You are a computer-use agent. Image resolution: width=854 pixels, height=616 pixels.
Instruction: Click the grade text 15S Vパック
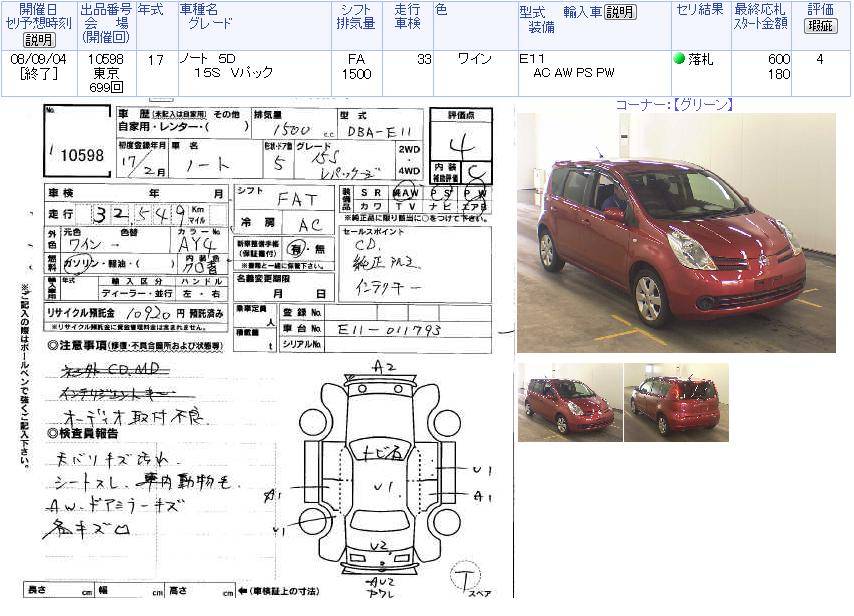click(233, 72)
